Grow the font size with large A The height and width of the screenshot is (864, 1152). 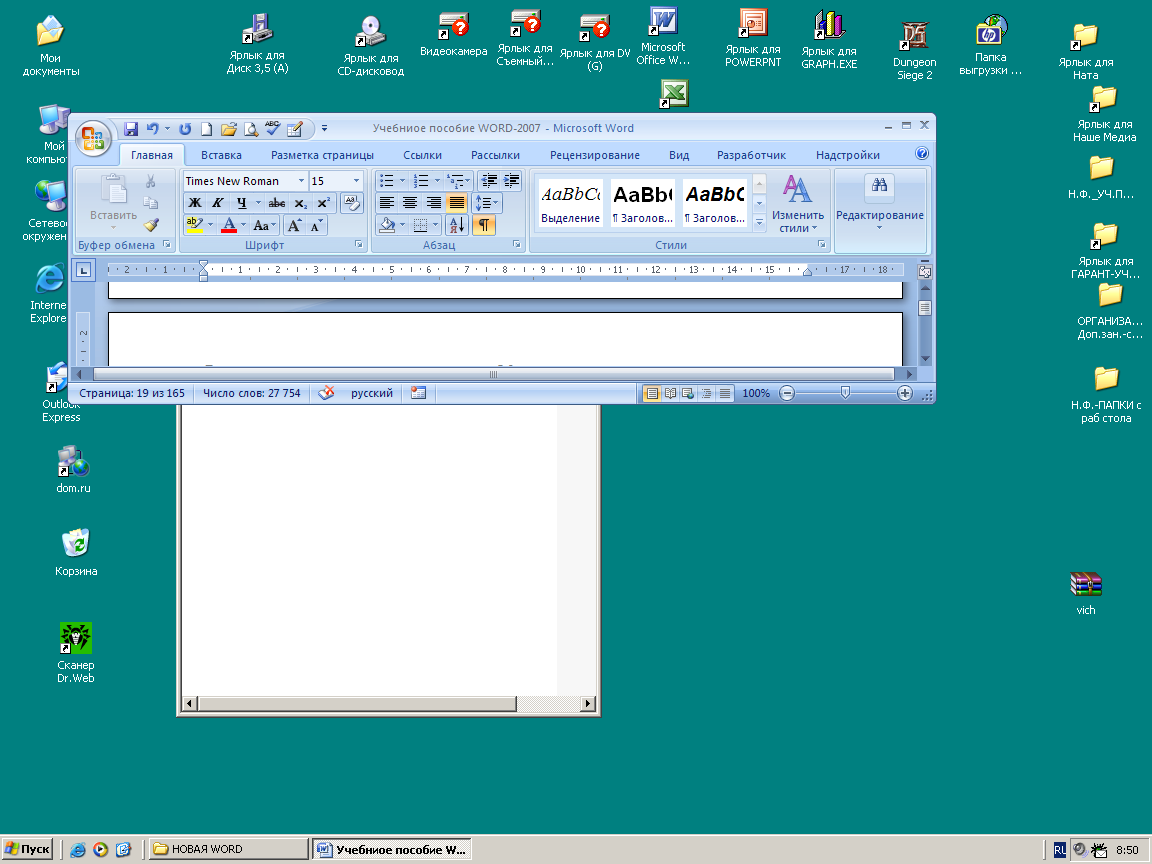pos(295,226)
